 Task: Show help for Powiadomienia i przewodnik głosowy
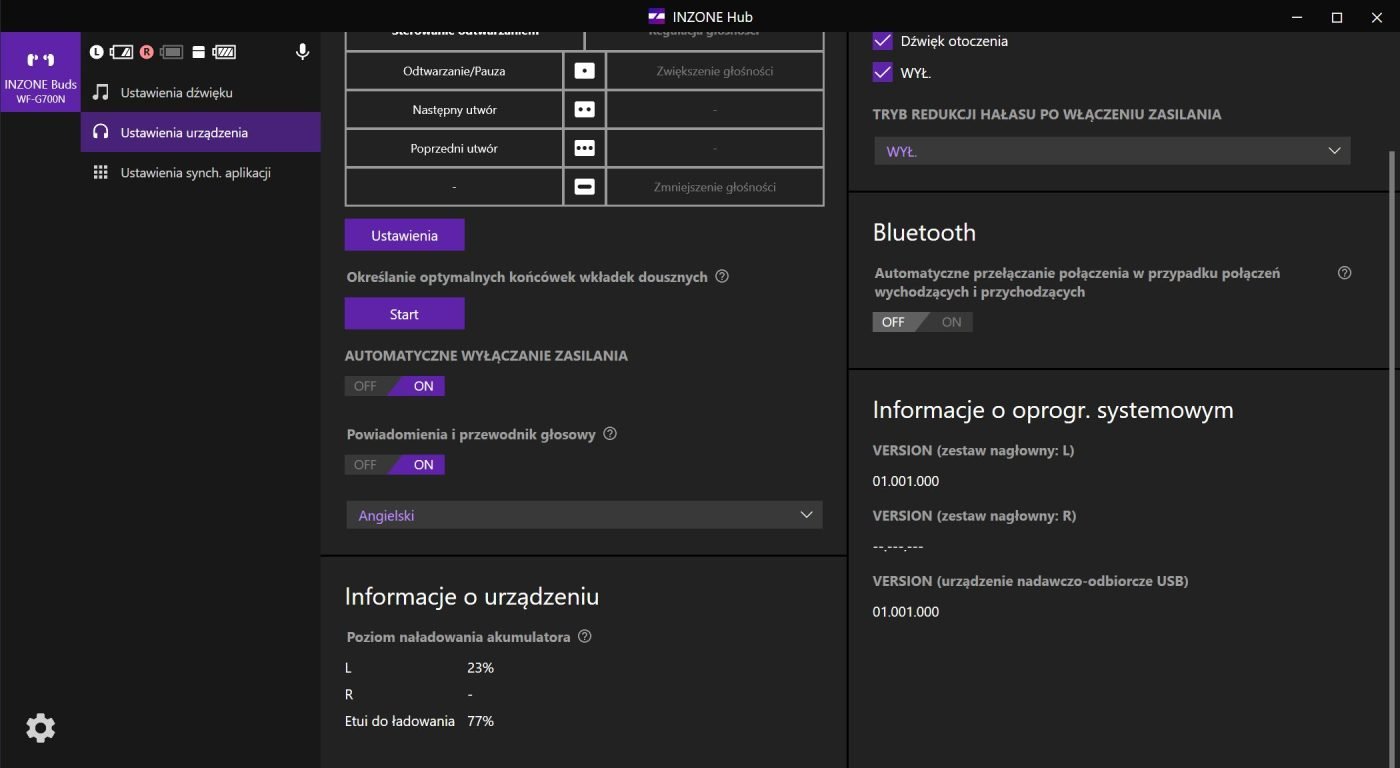coord(610,434)
